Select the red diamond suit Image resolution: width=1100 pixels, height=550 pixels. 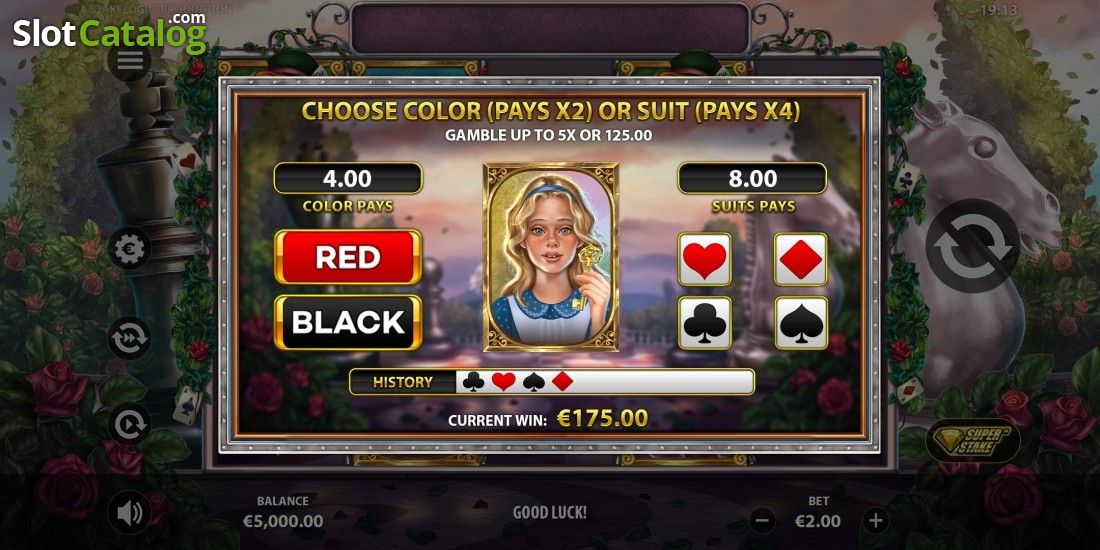coord(801,259)
